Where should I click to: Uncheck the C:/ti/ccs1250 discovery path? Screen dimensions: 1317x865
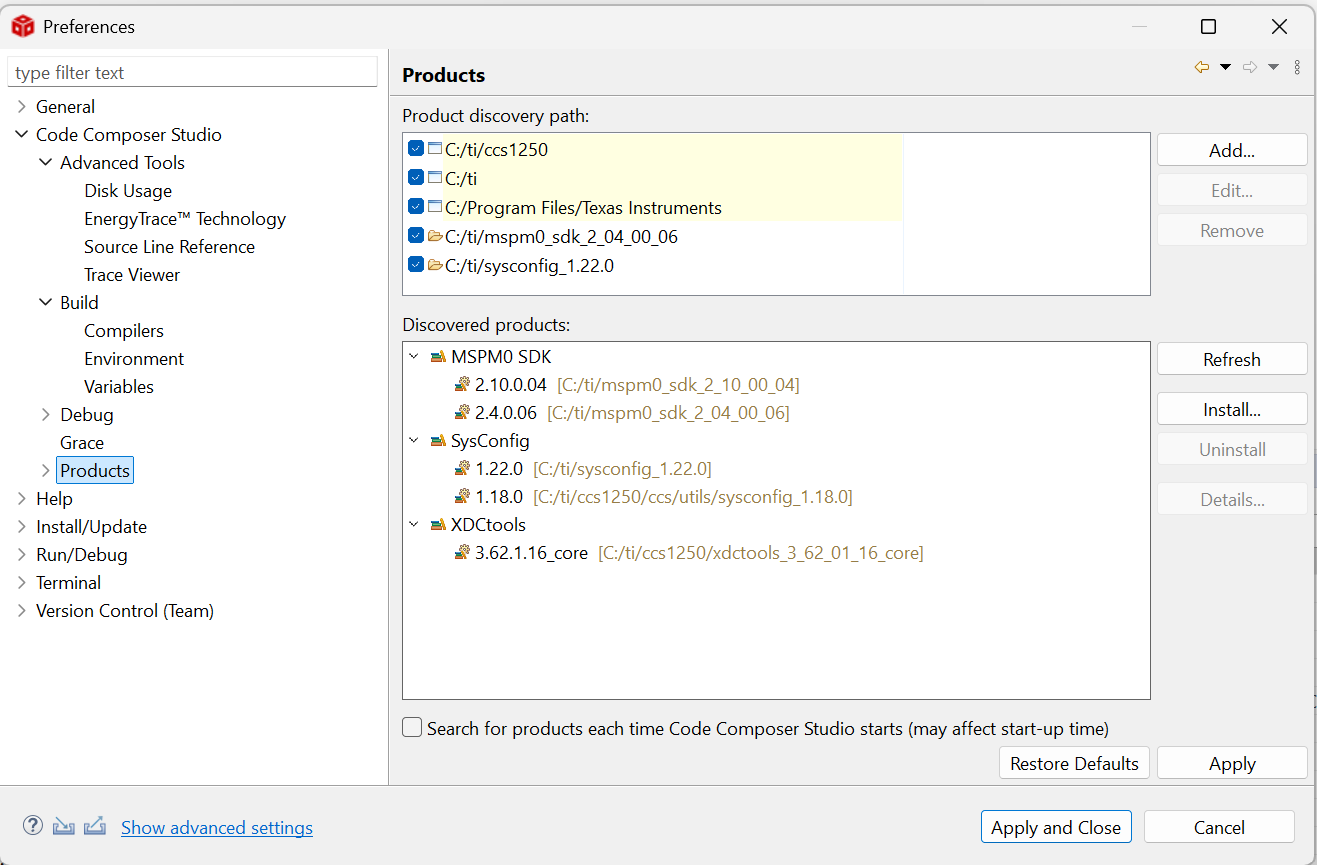416,149
